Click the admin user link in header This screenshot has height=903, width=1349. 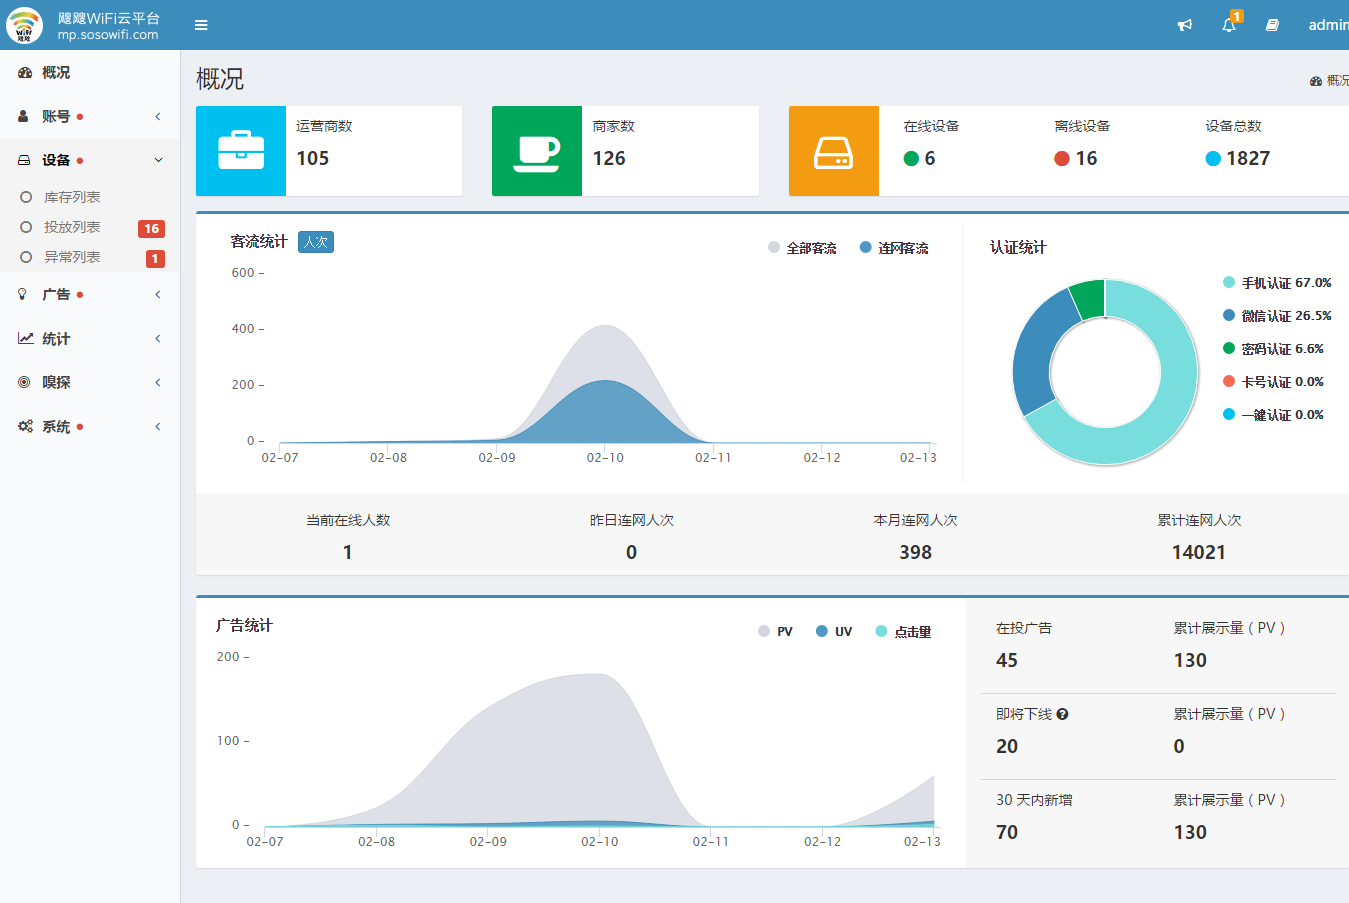pyautogui.click(x=1327, y=25)
